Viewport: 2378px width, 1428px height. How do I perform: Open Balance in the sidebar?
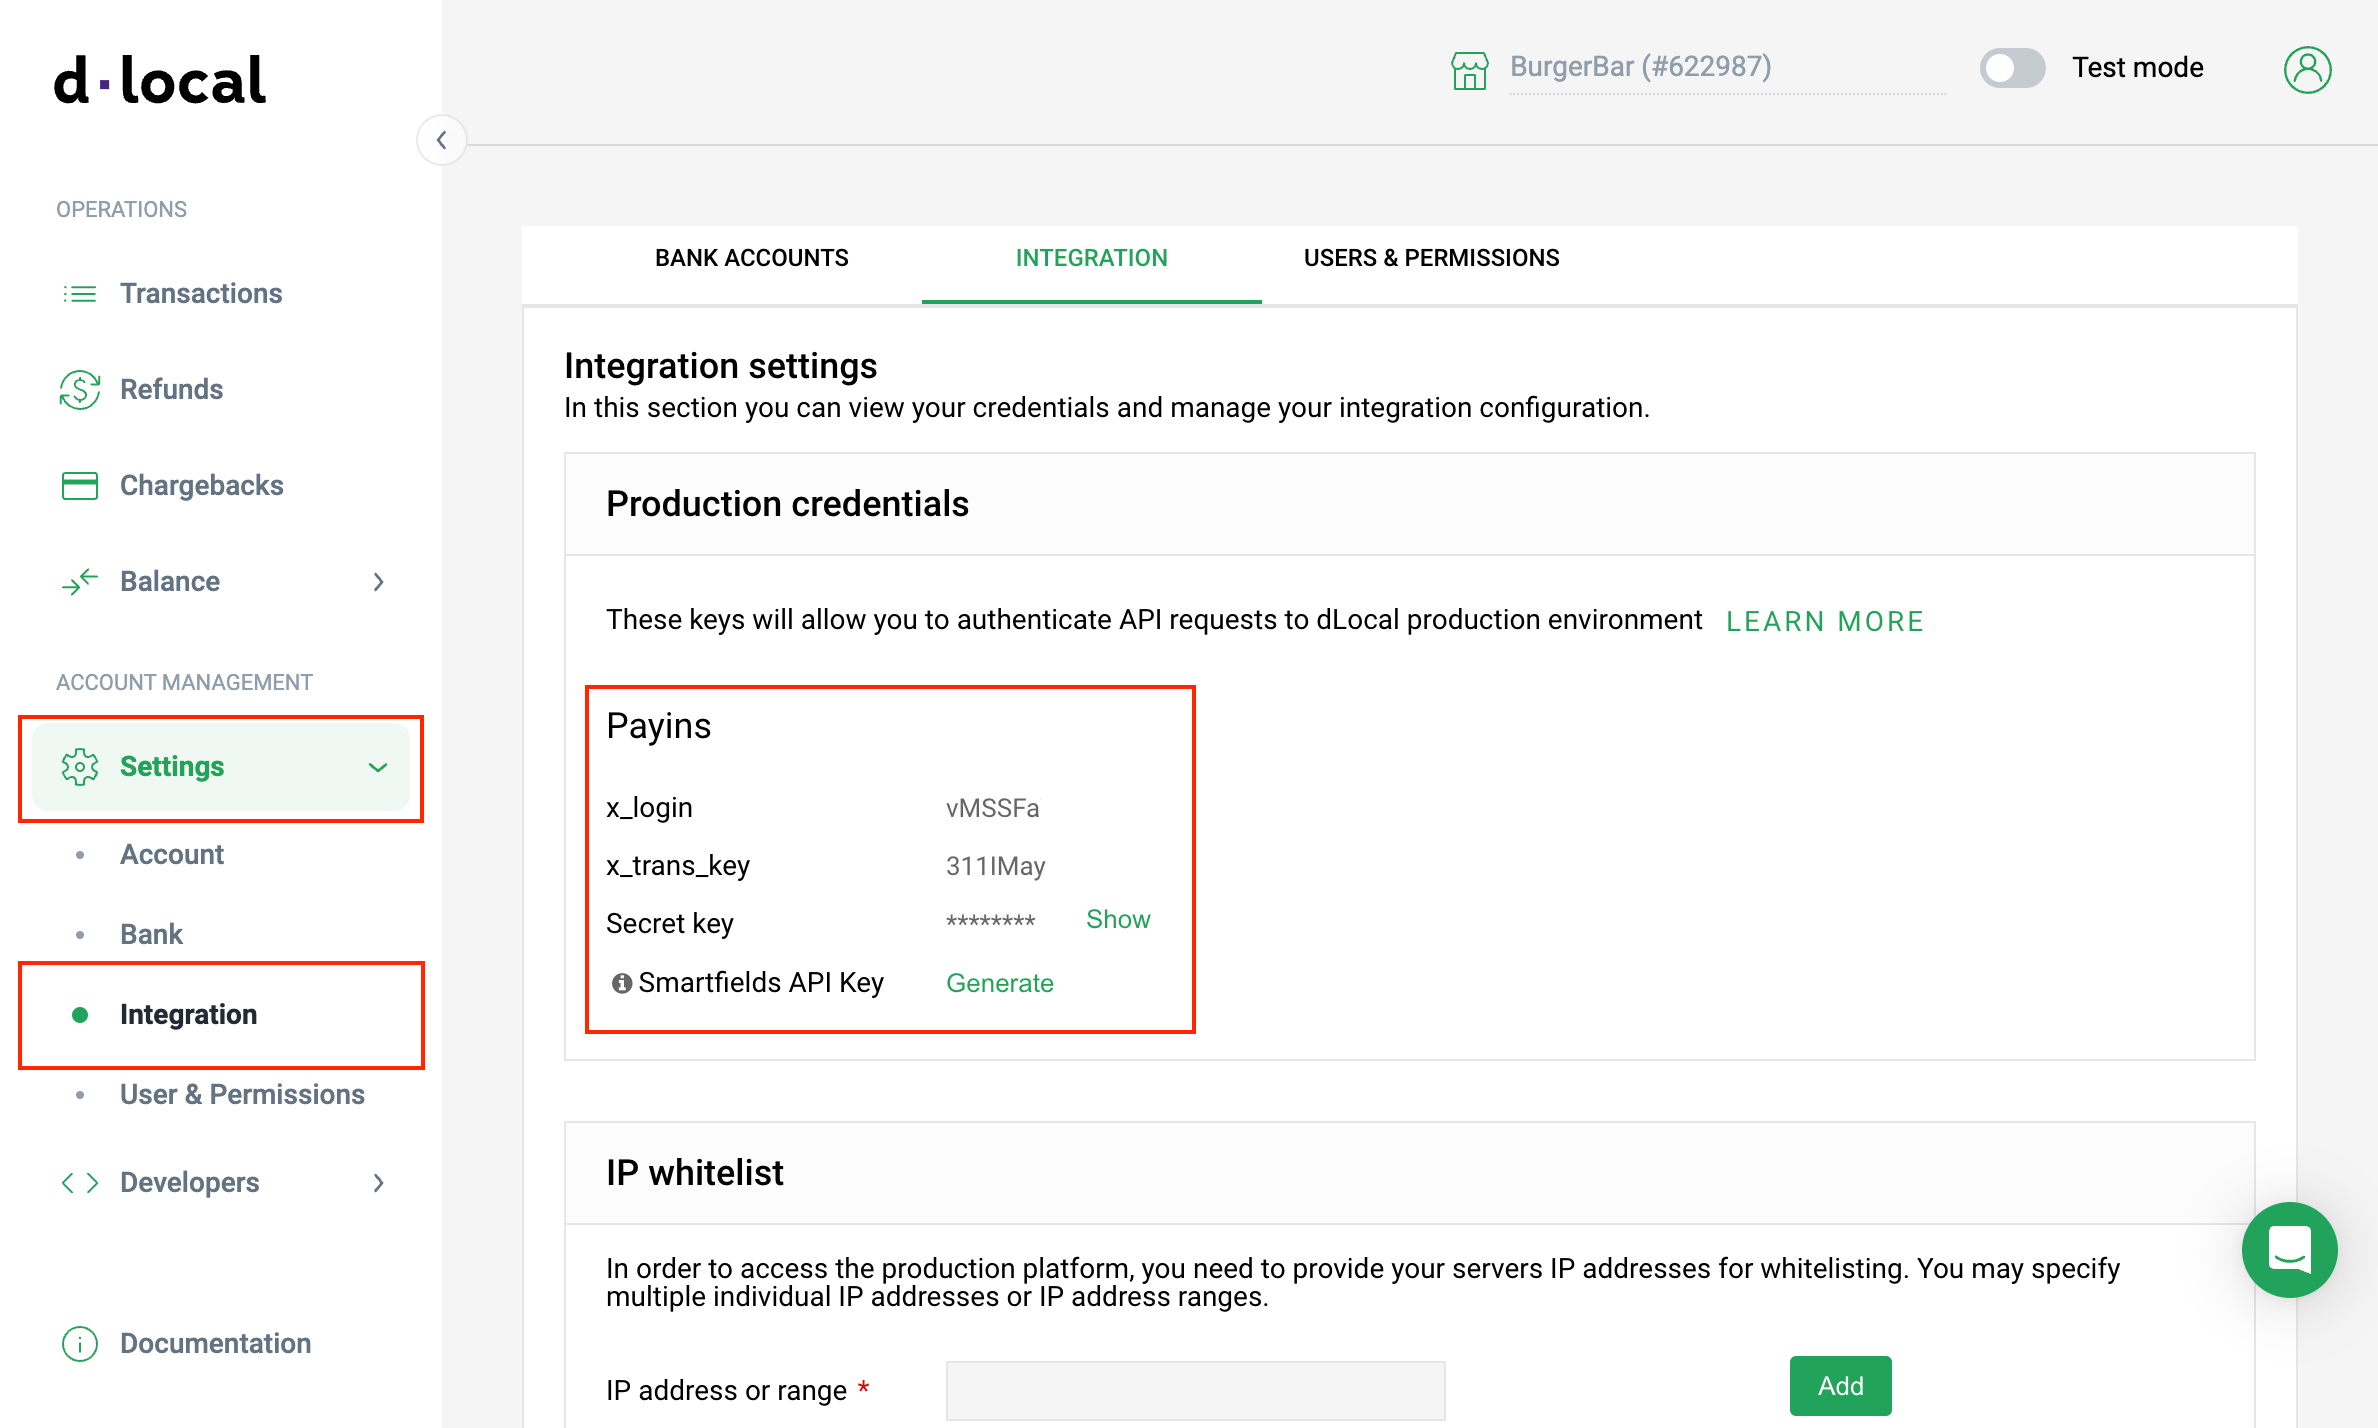point(170,581)
